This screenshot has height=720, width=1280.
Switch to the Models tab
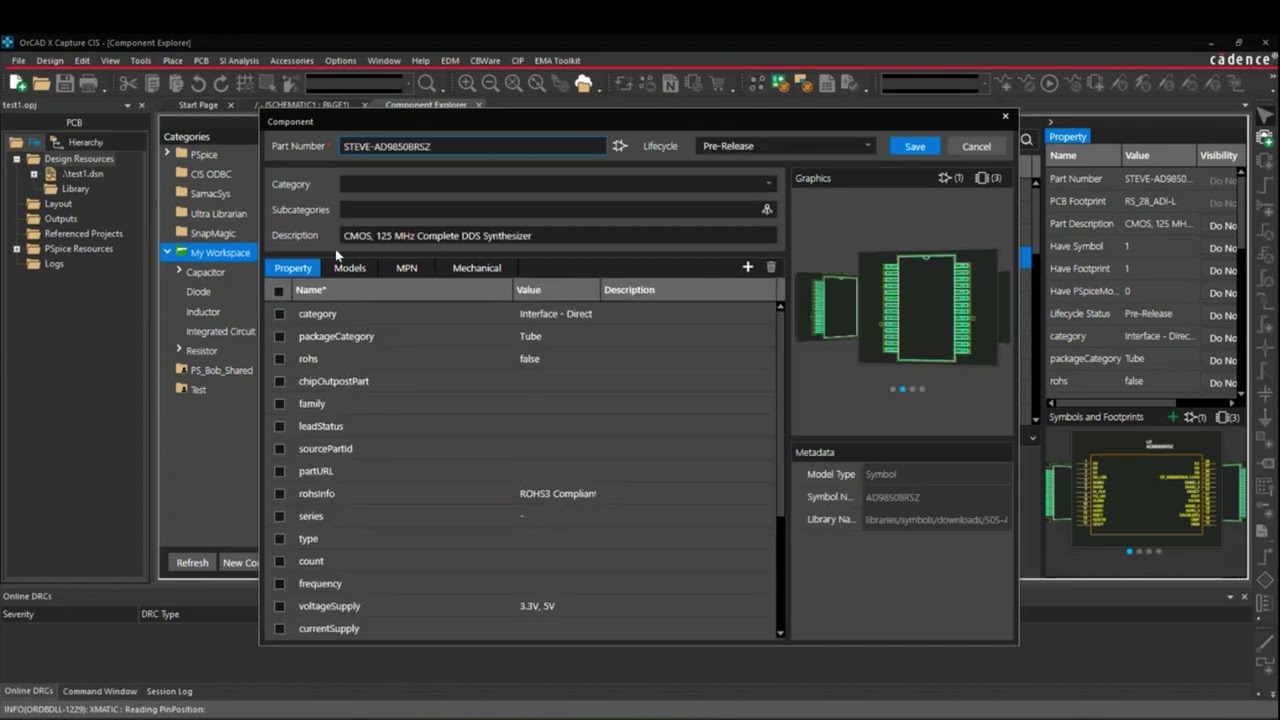tap(350, 268)
